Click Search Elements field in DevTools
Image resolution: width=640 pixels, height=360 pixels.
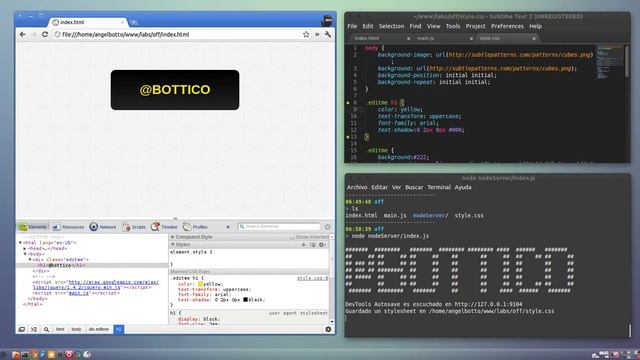[279, 227]
